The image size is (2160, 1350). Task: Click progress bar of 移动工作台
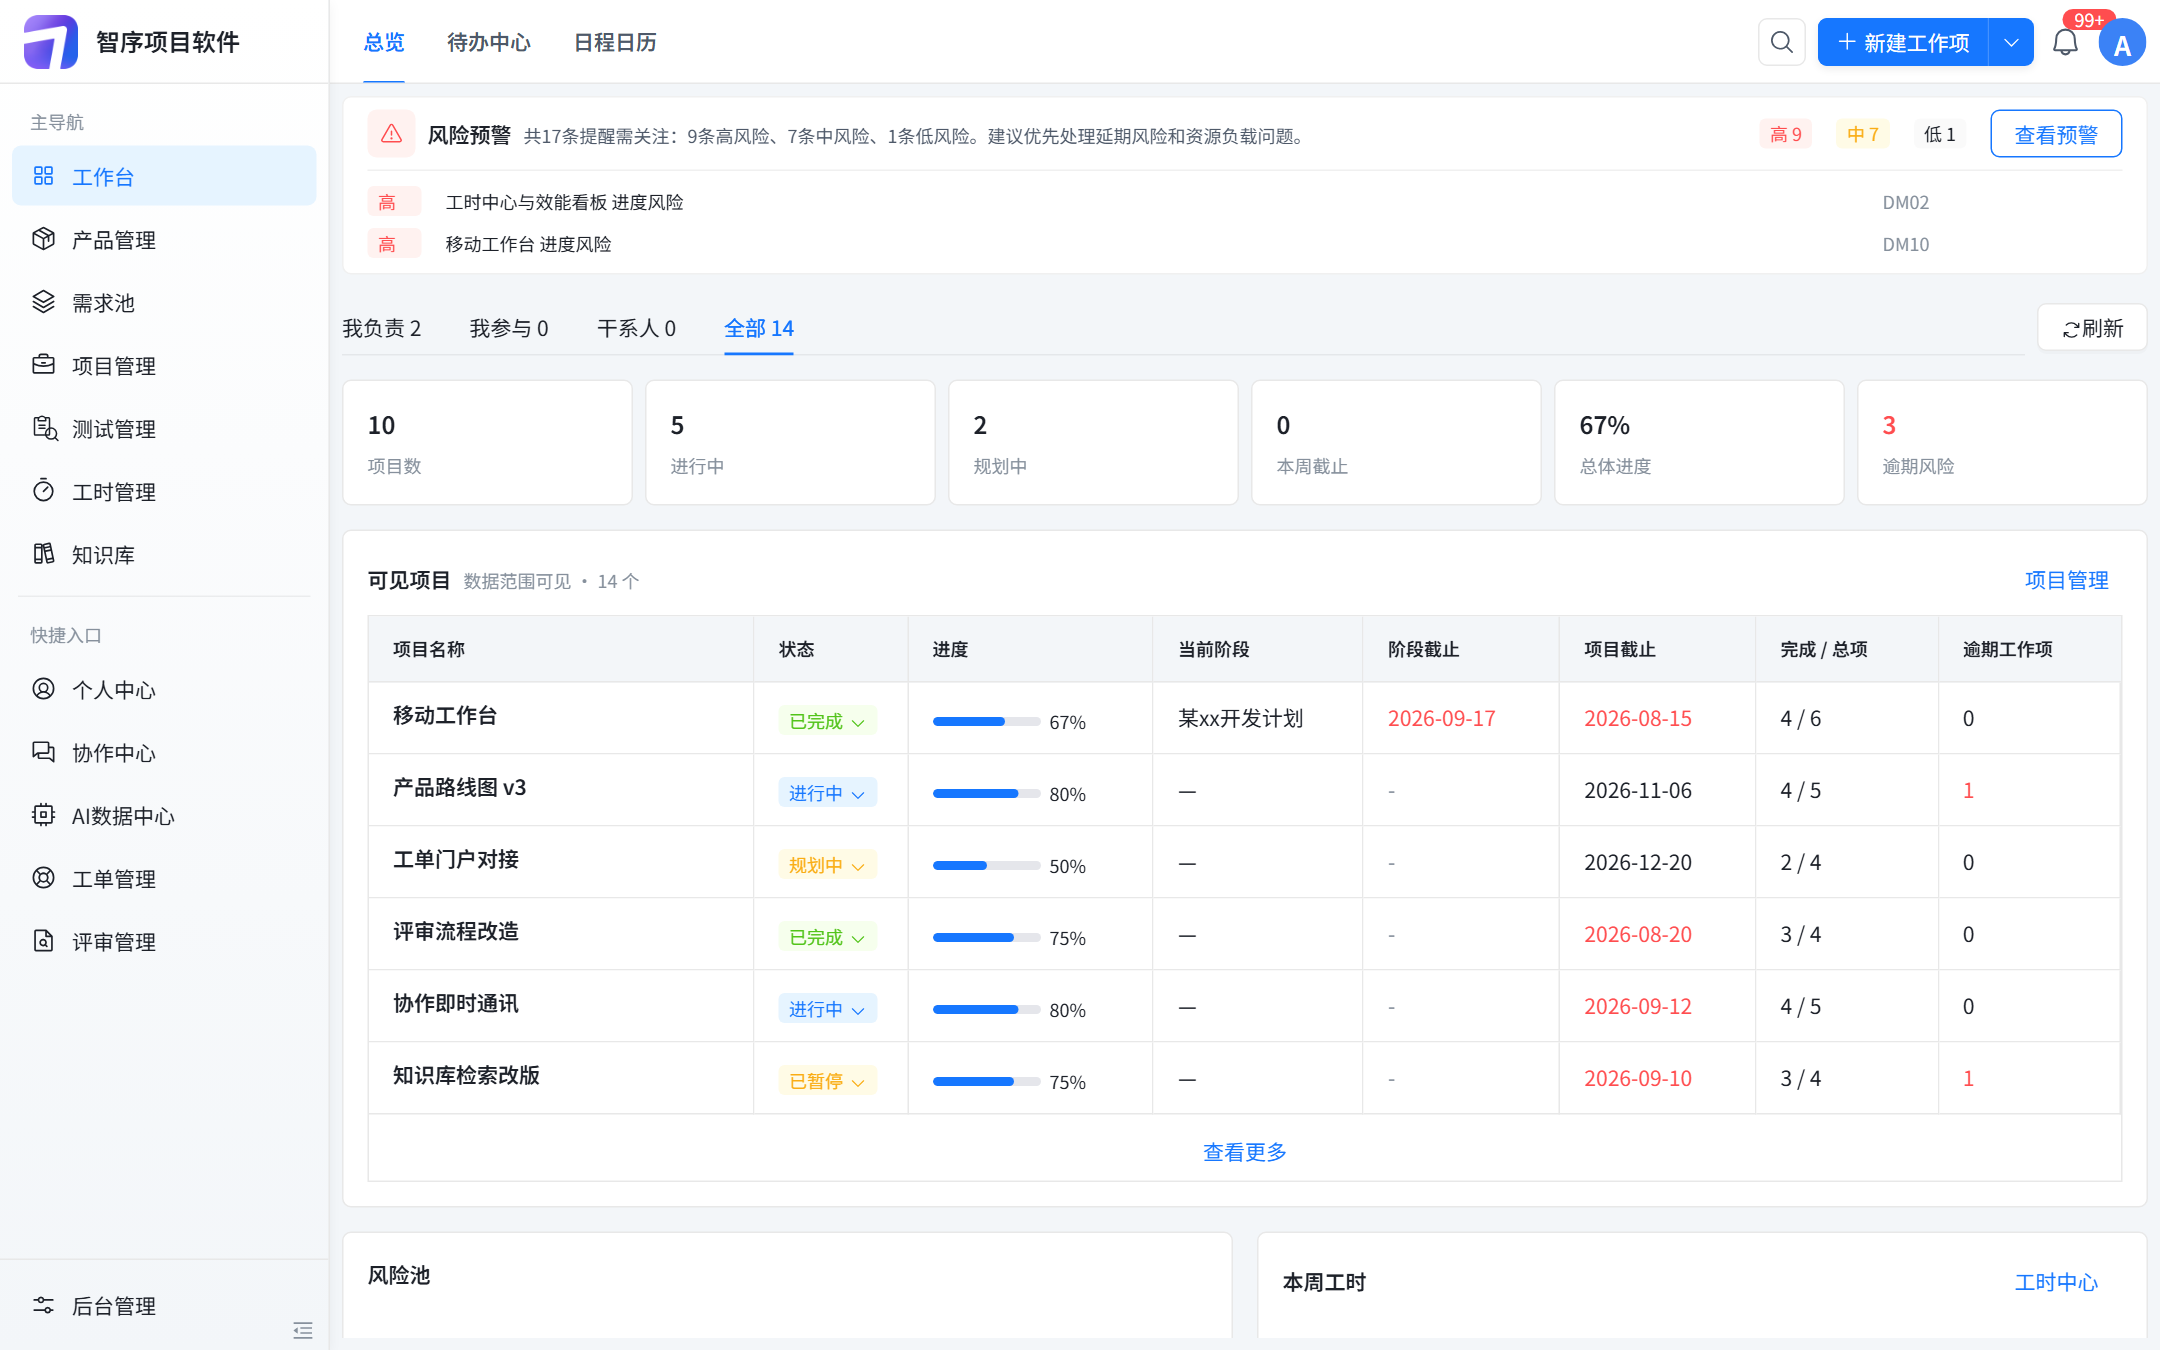[x=986, y=721]
